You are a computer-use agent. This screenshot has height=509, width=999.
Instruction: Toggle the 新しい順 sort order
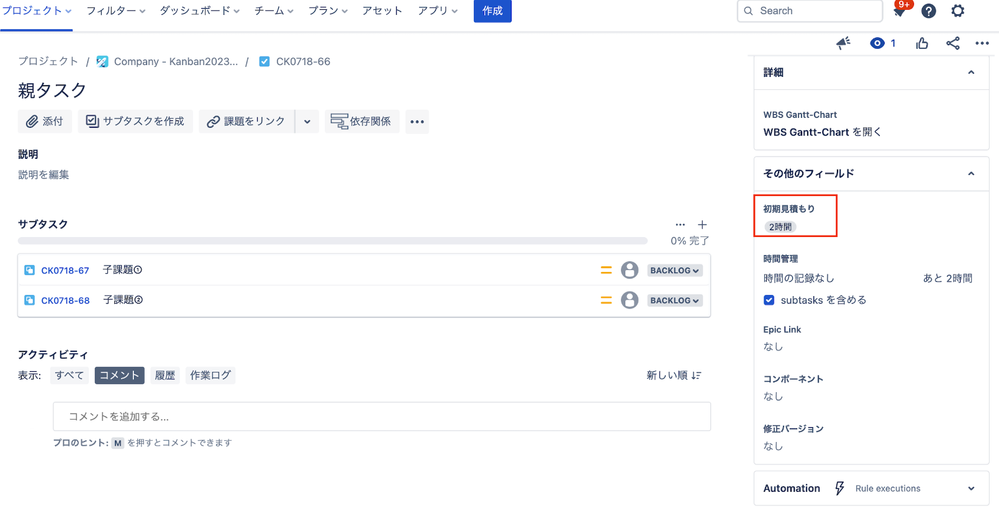pos(674,375)
